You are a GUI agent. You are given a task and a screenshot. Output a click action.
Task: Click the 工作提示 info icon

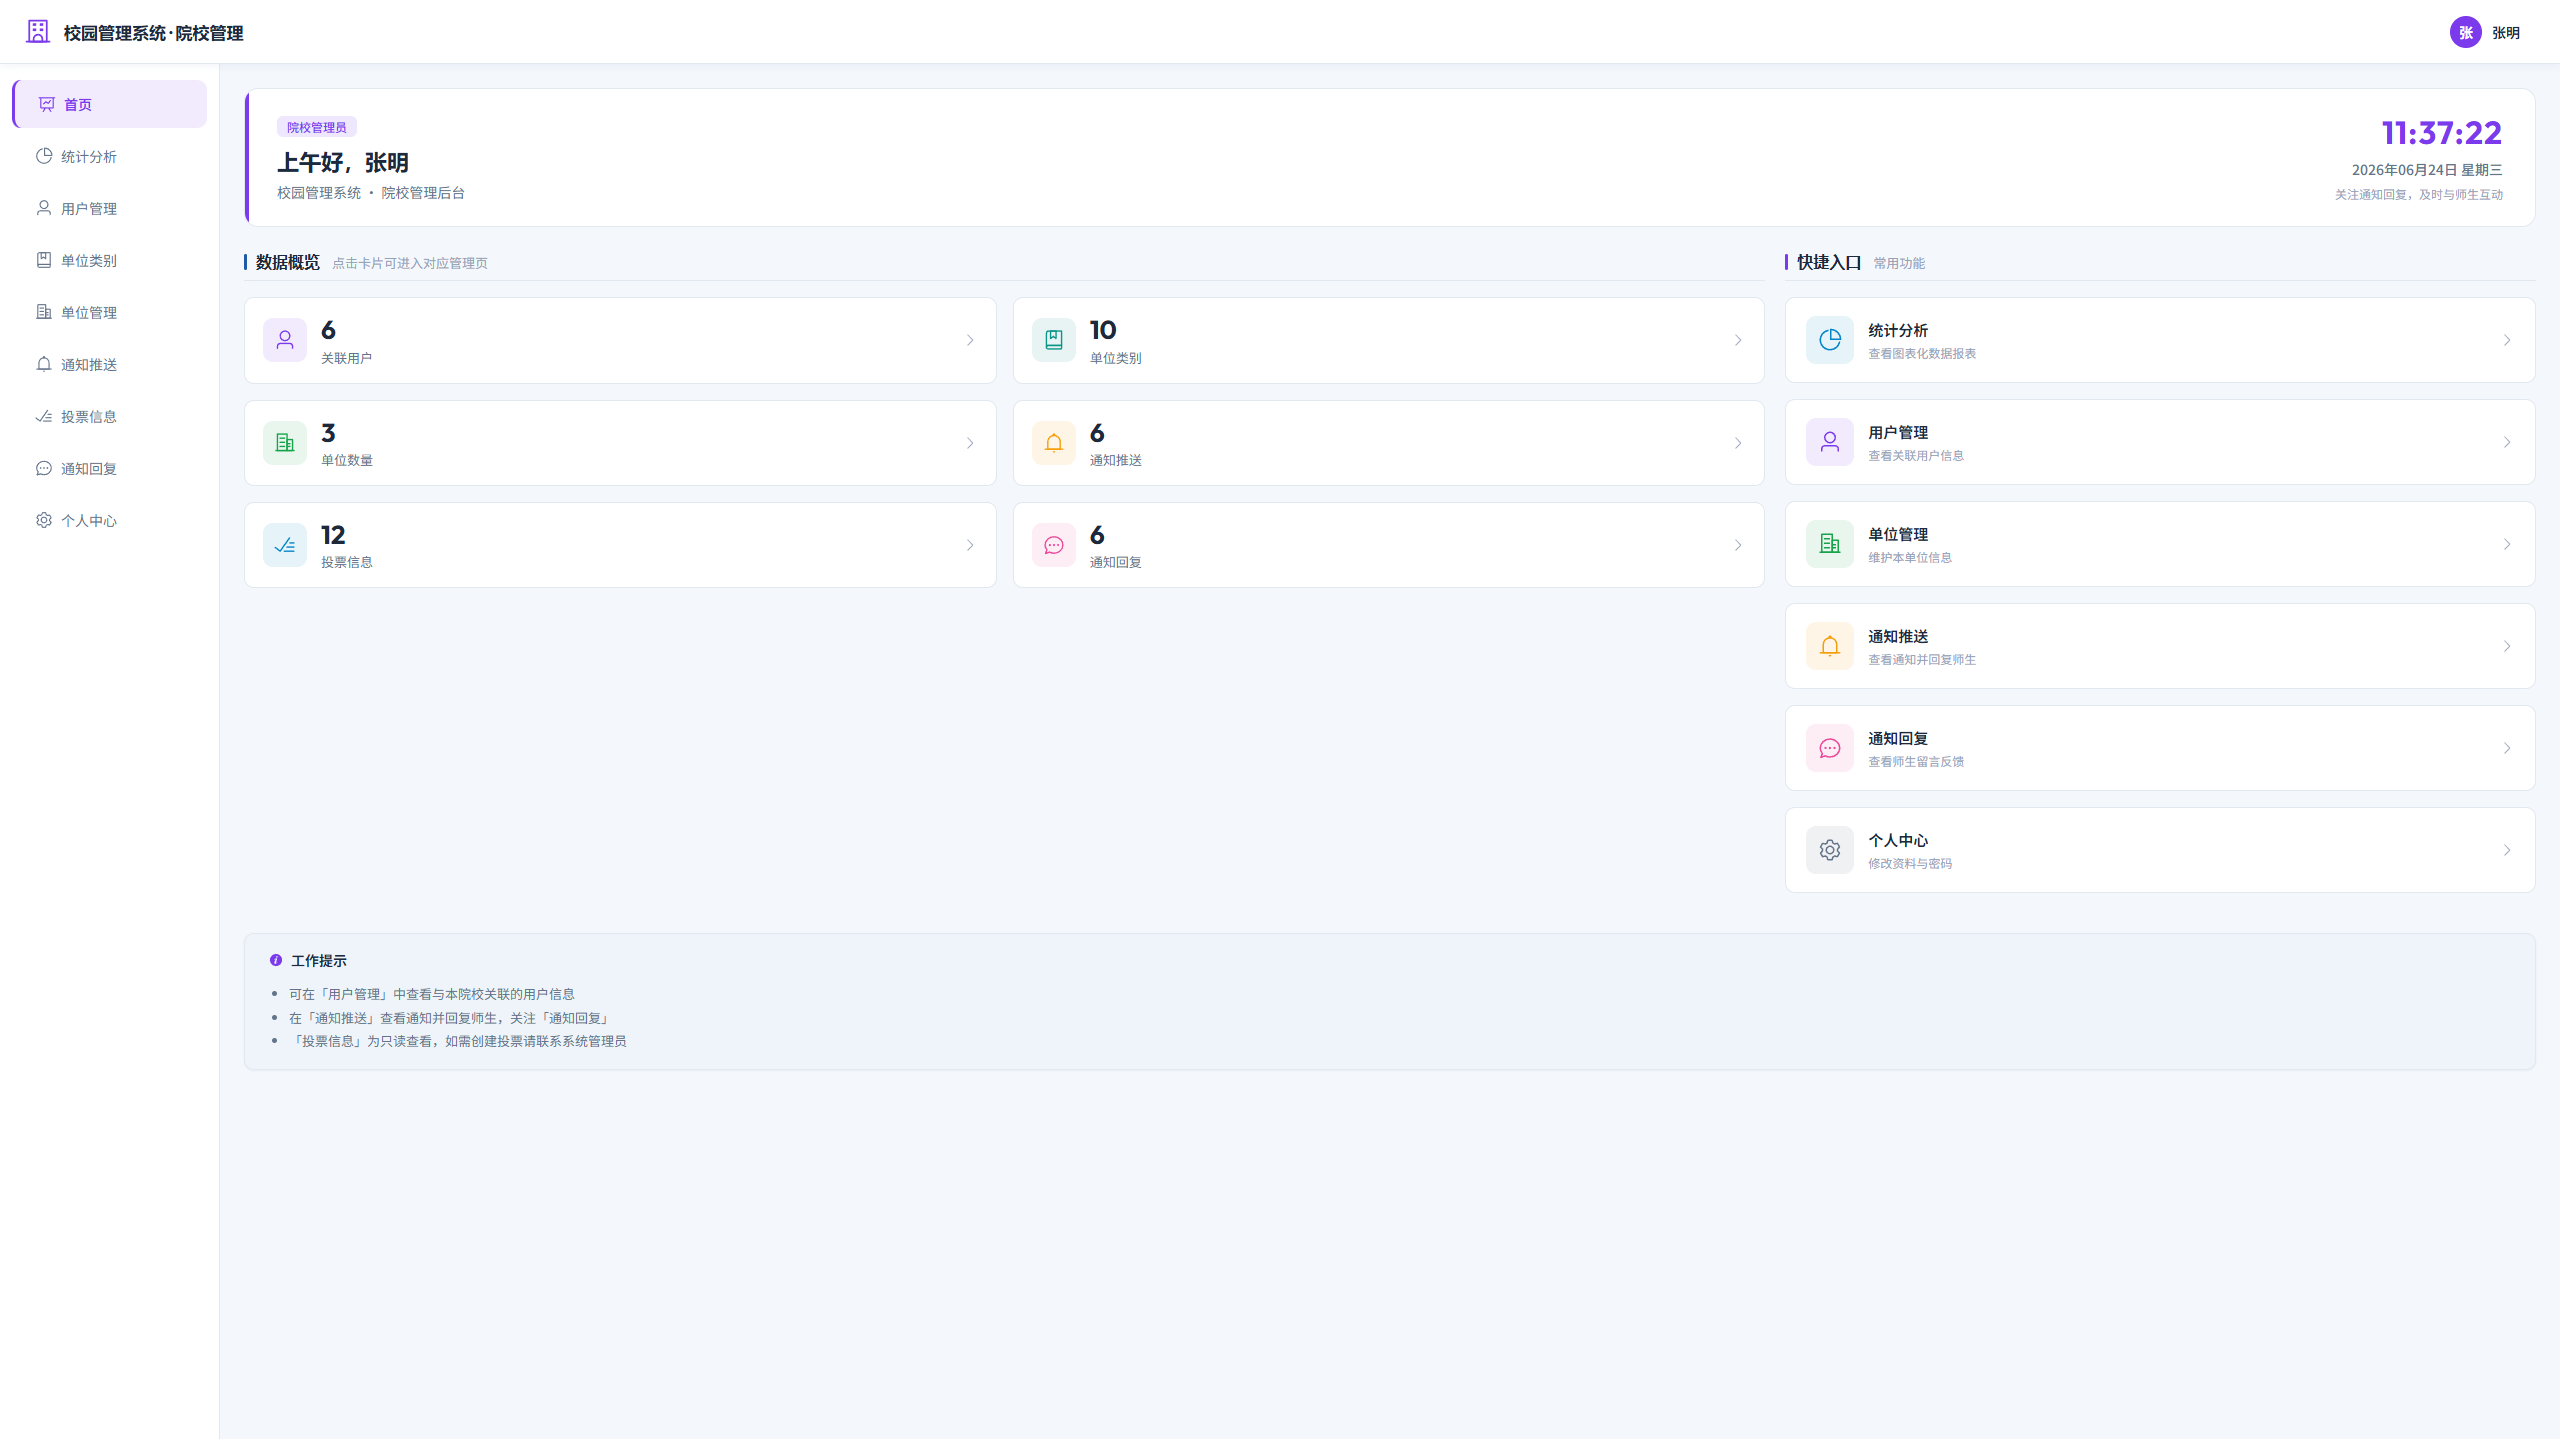[x=276, y=960]
